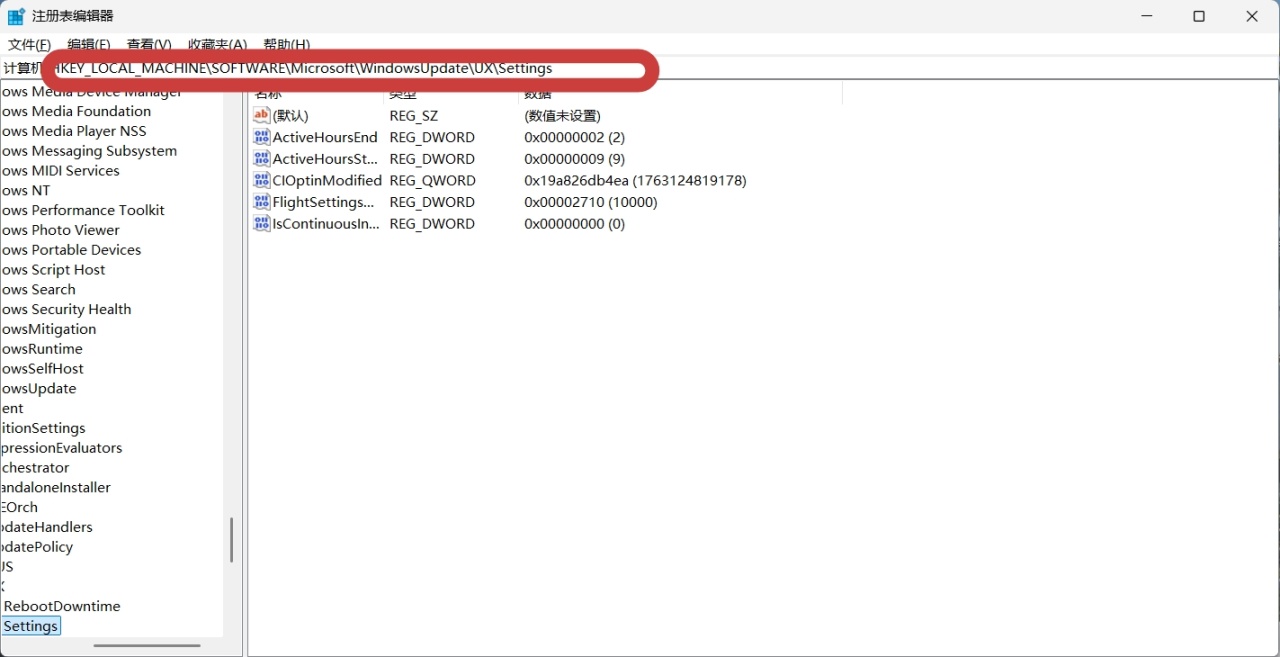This screenshot has height=657, width=1280.
Task: Open the 查看(V) menu
Action: (x=149, y=45)
